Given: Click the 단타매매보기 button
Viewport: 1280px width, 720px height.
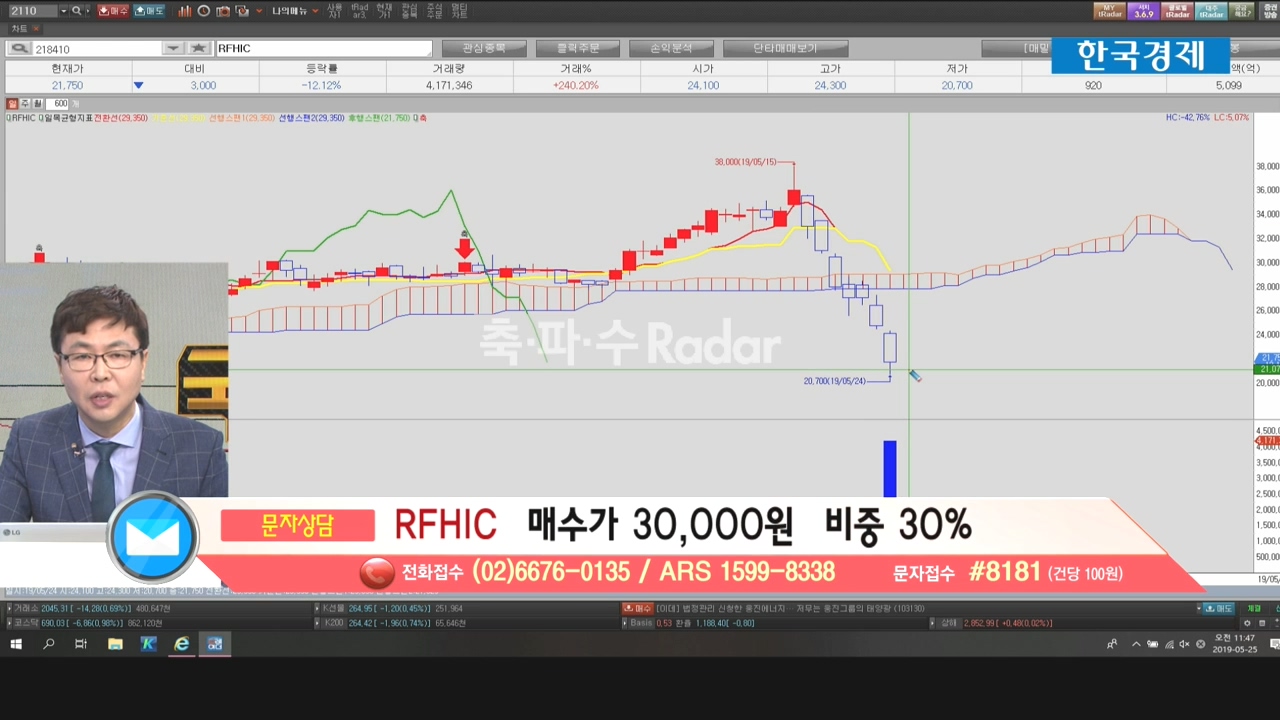Looking at the screenshot, I should point(785,48).
